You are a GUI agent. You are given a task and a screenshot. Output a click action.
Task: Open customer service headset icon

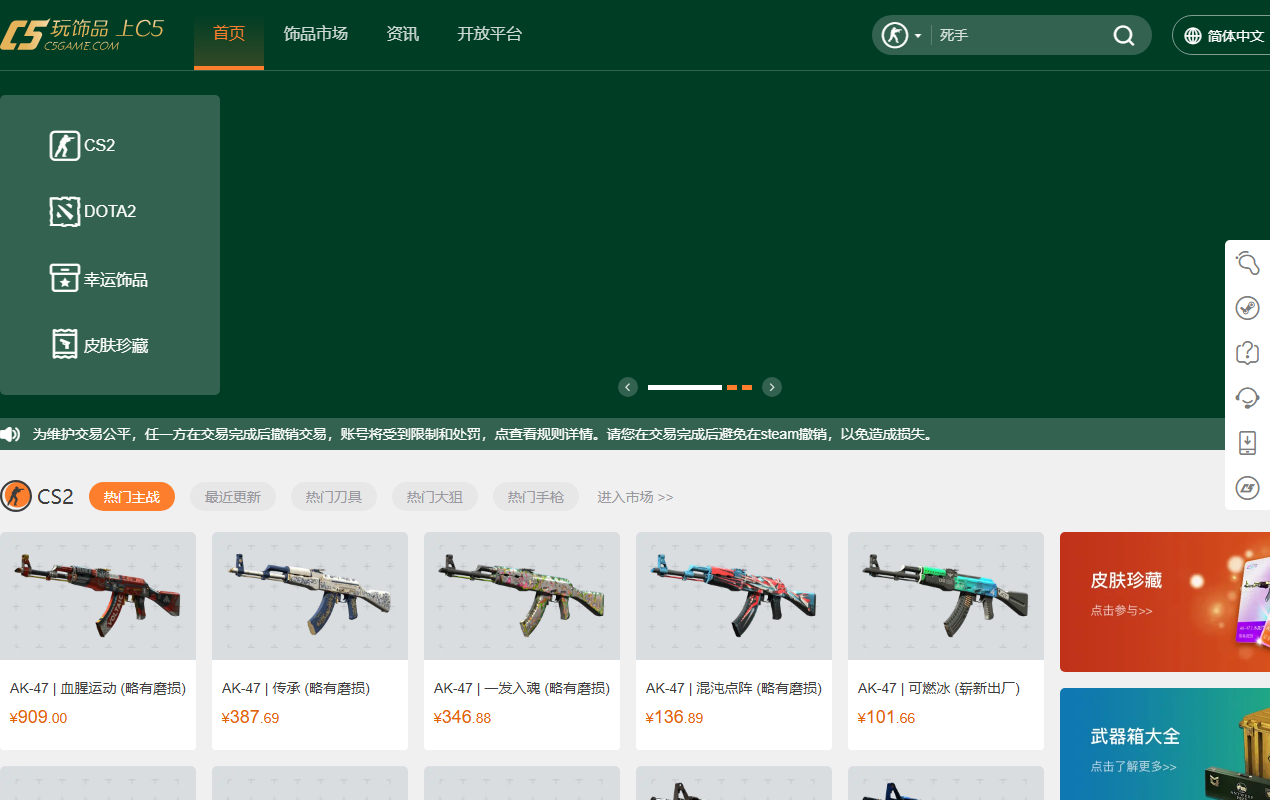[1247, 397]
